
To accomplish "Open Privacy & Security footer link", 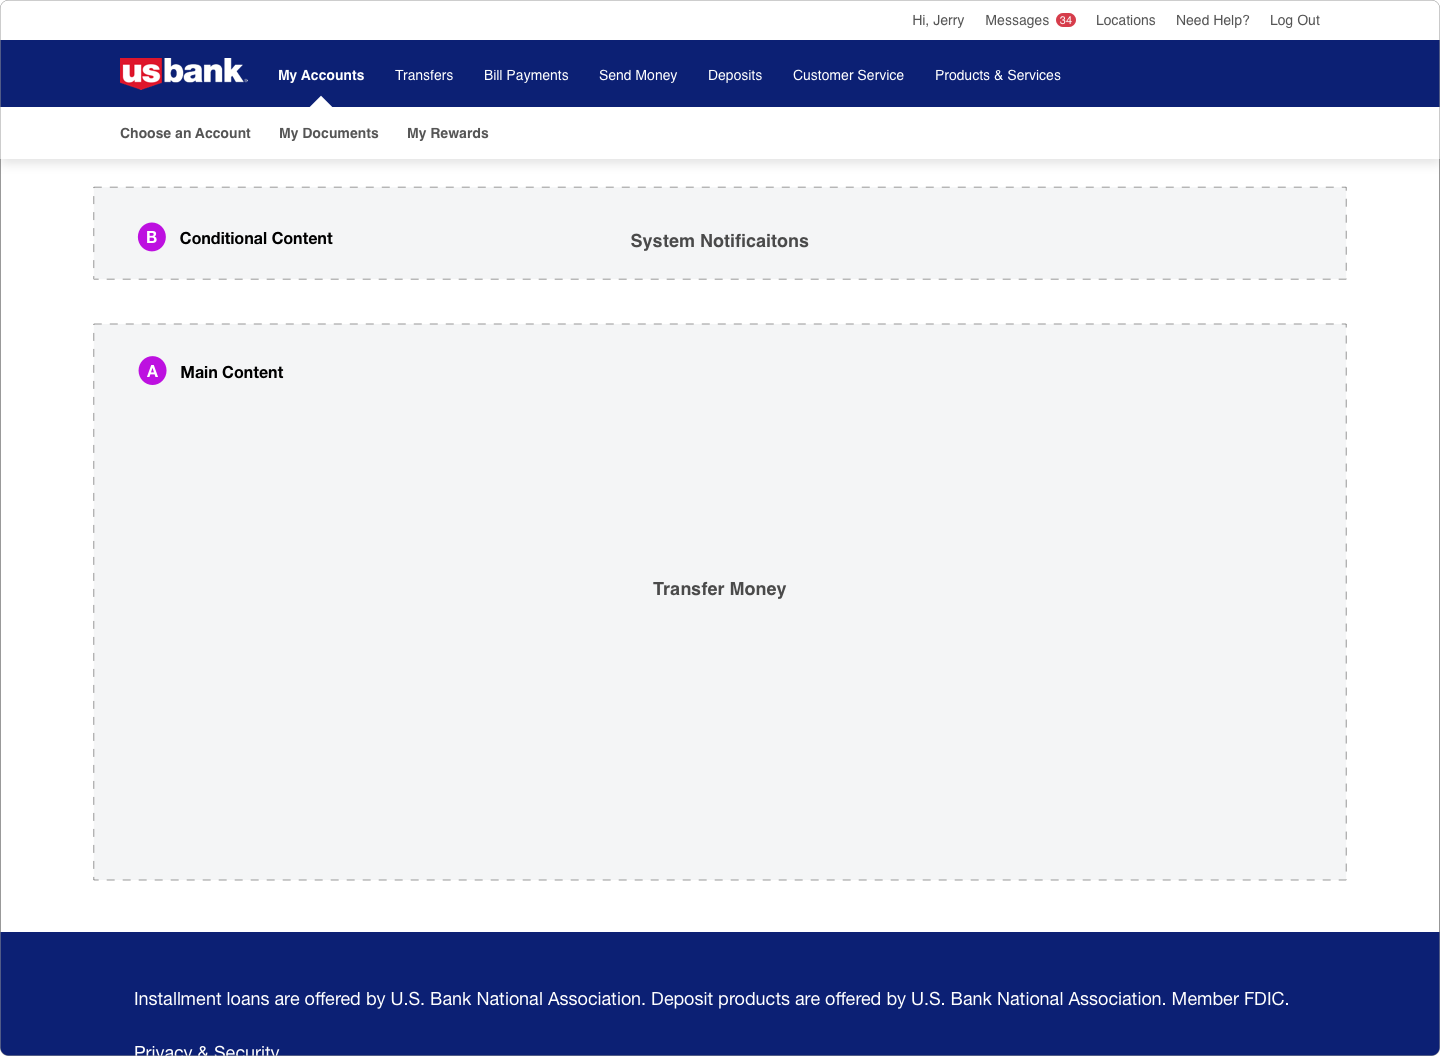I will pos(207,1049).
